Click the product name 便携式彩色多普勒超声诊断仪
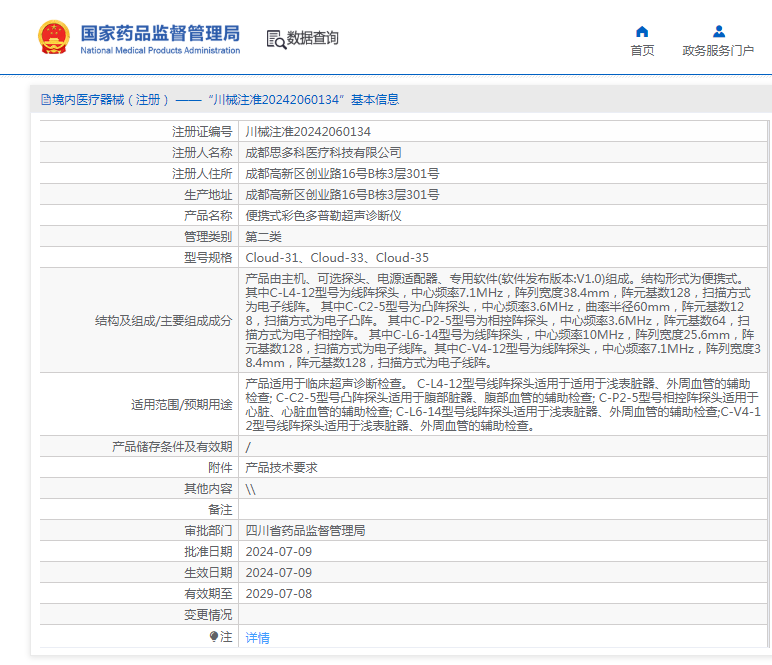This screenshot has width=772, height=665. click(x=323, y=216)
